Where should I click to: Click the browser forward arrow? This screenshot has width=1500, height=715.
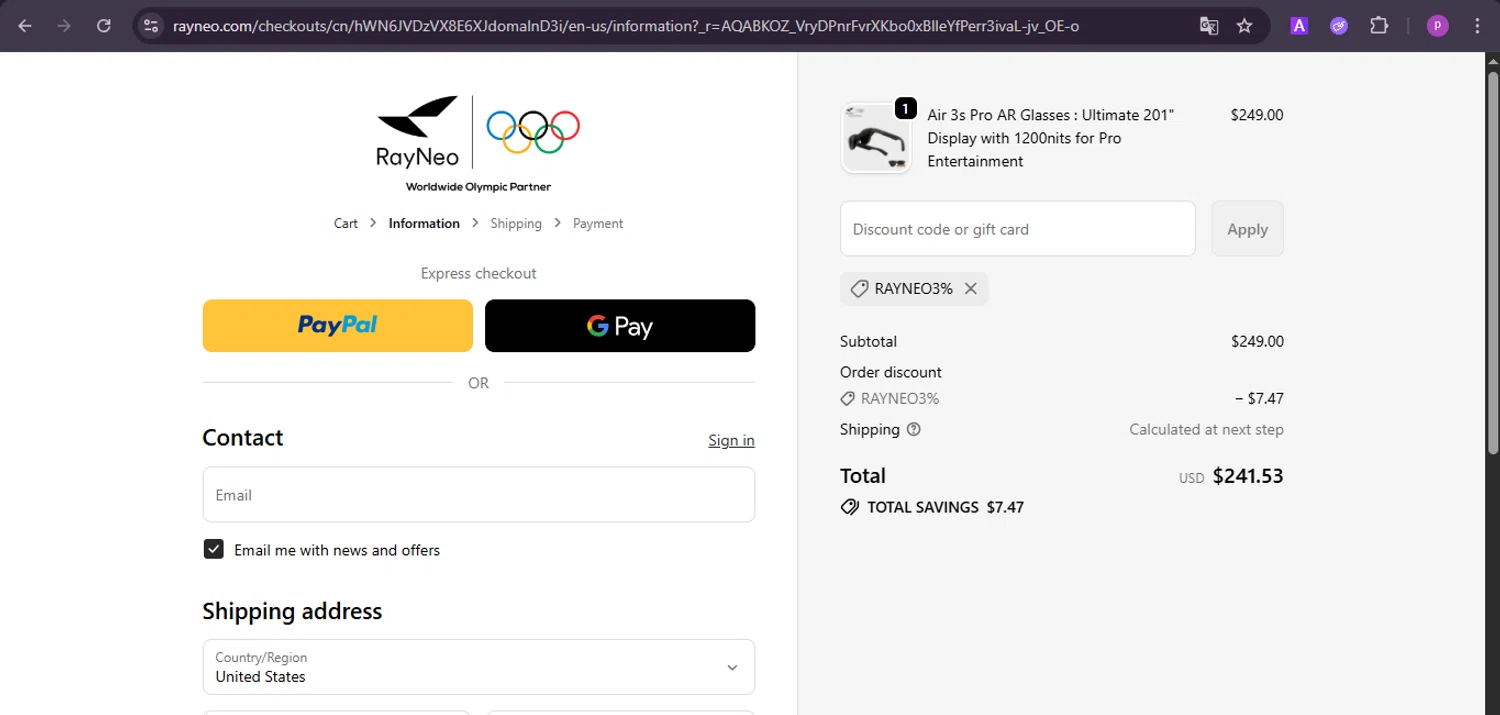pos(64,26)
